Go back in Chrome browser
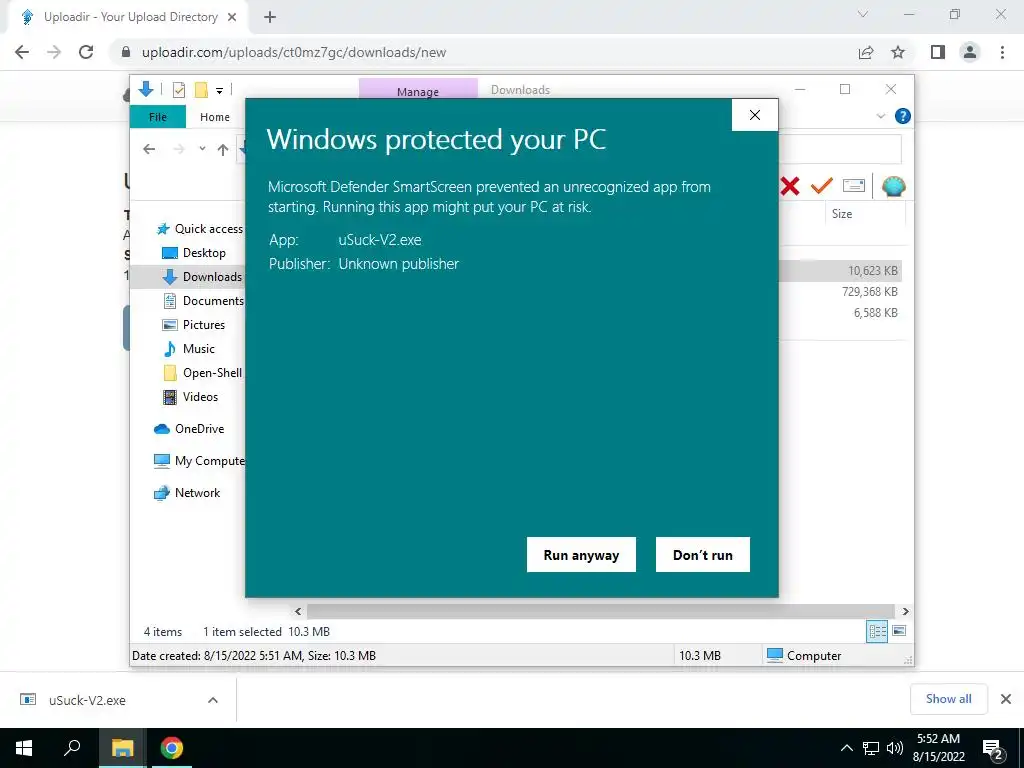 click(x=22, y=52)
